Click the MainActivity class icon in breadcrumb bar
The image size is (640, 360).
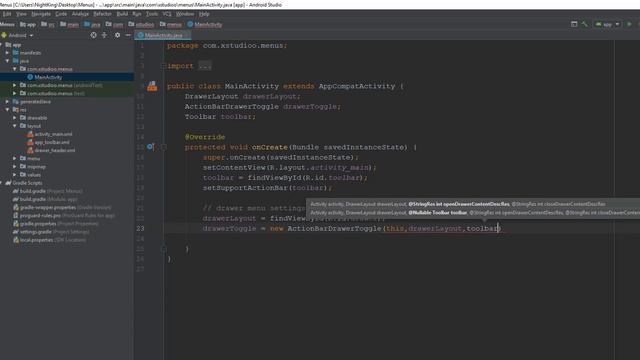click(190, 24)
